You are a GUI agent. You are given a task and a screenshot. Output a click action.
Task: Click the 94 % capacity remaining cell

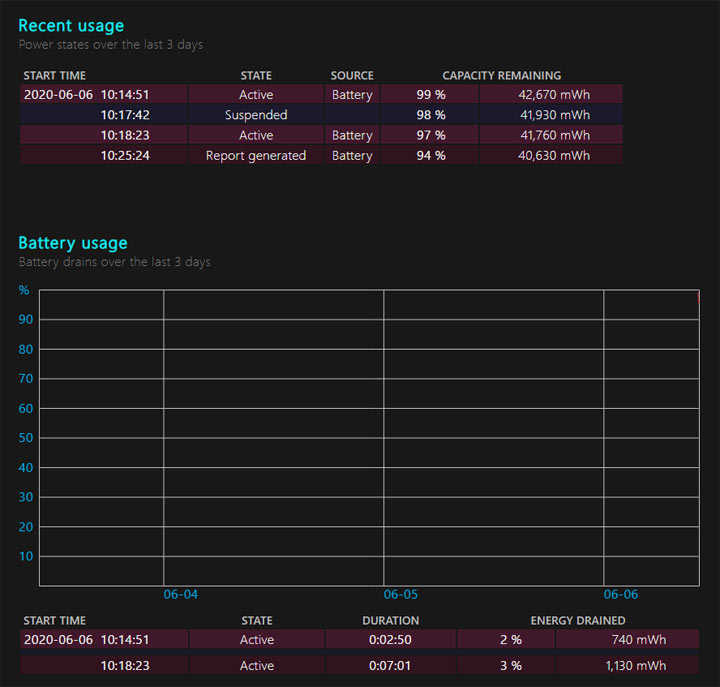pos(432,155)
